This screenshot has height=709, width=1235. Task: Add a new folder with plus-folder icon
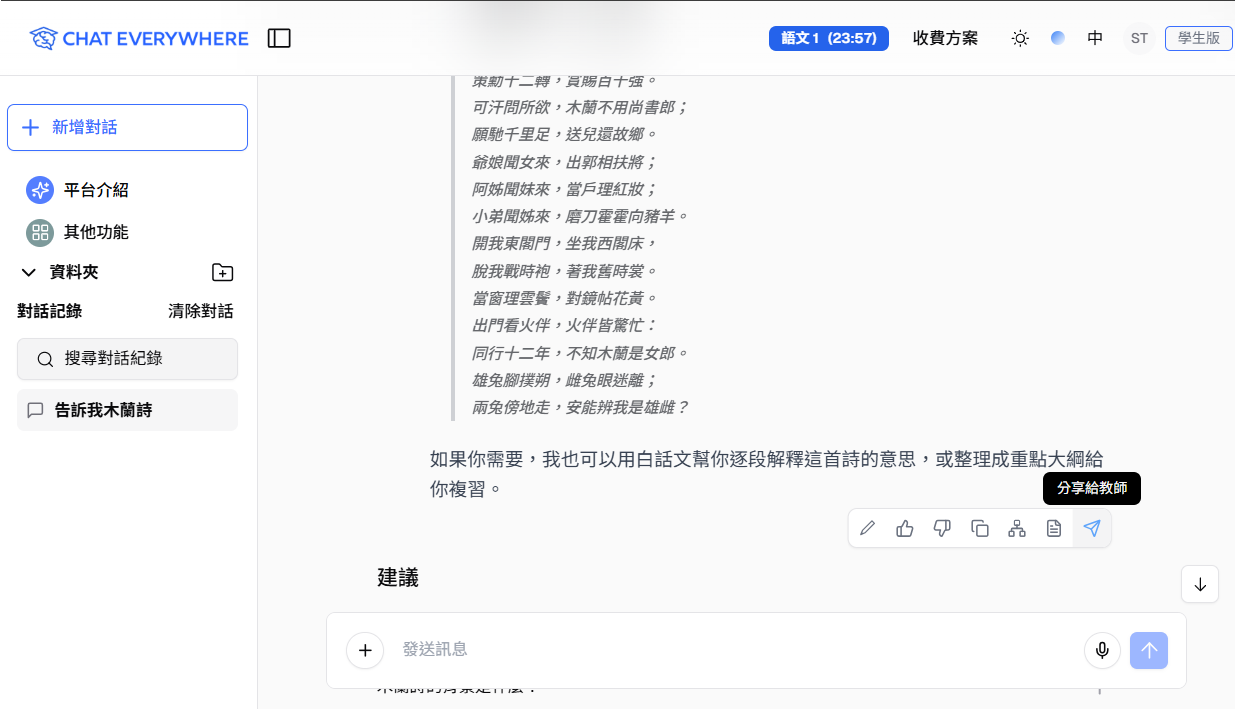click(x=223, y=272)
